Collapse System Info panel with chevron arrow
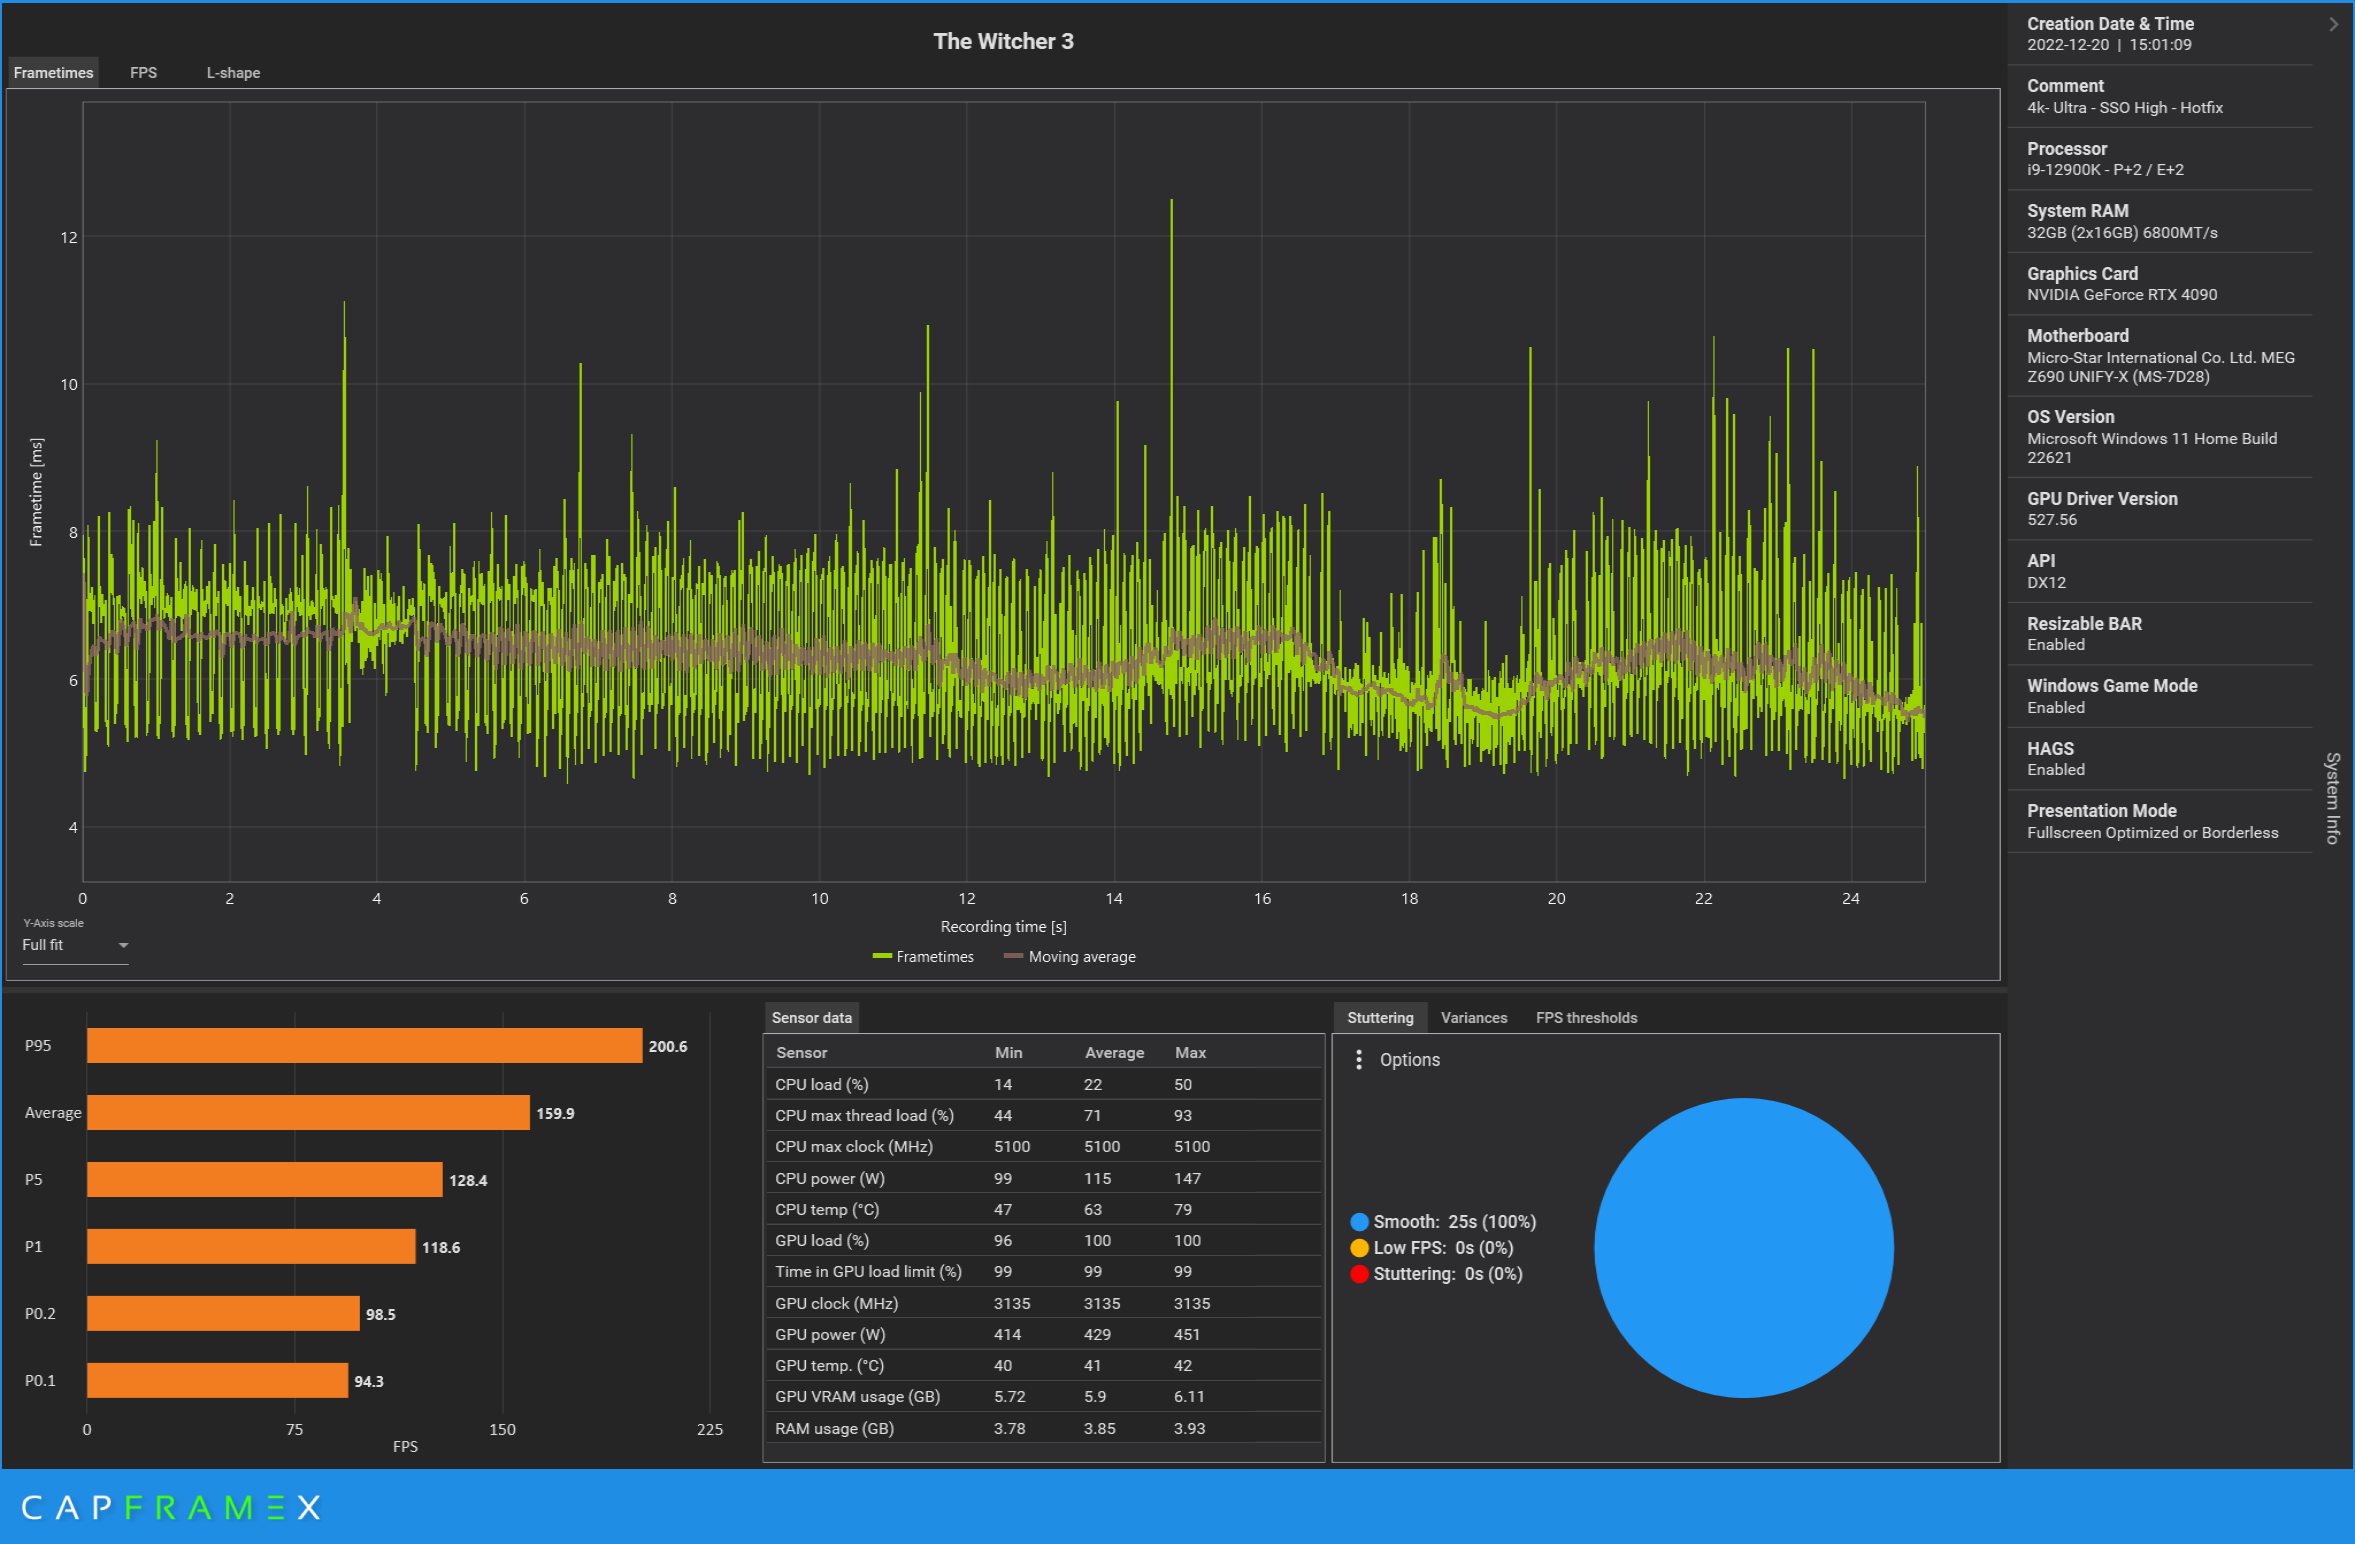This screenshot has width=2355, height=1544. [x=2333, y=24]
